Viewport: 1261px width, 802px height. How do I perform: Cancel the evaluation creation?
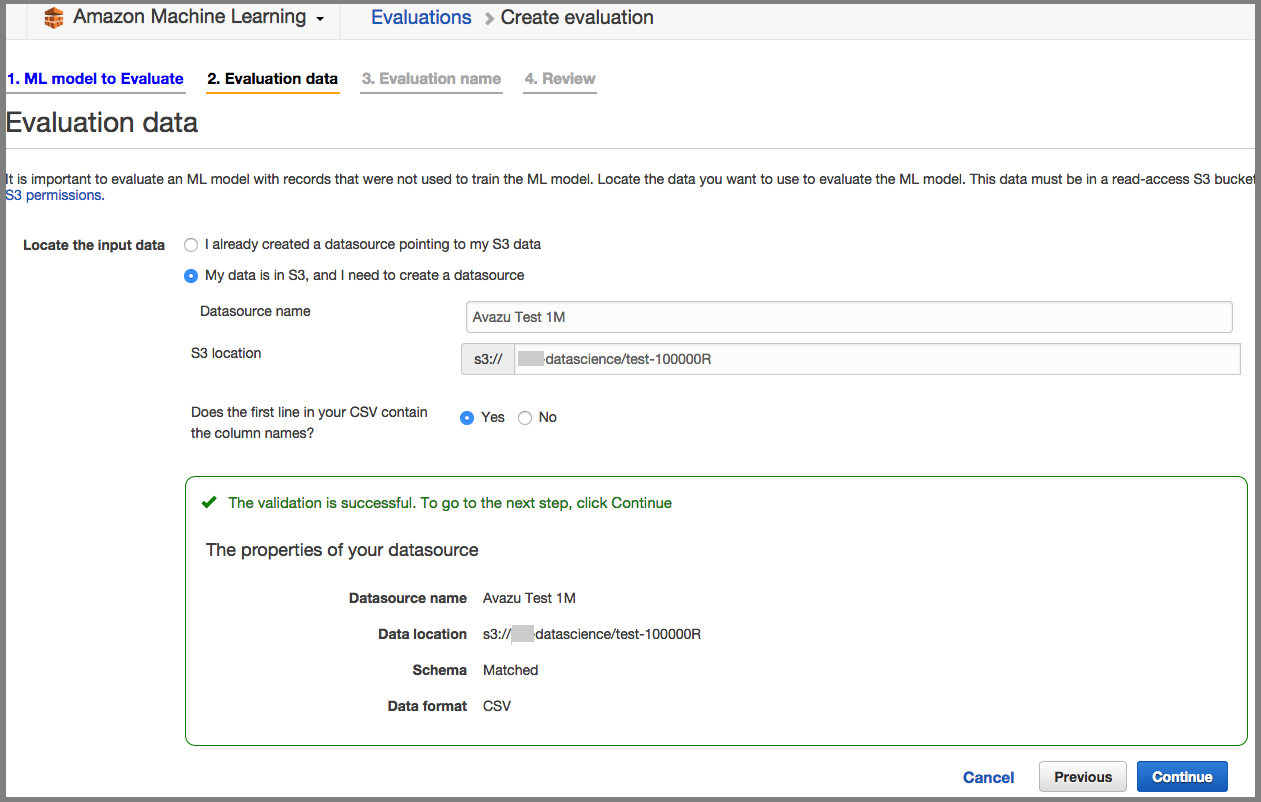[x=988, y=777]
